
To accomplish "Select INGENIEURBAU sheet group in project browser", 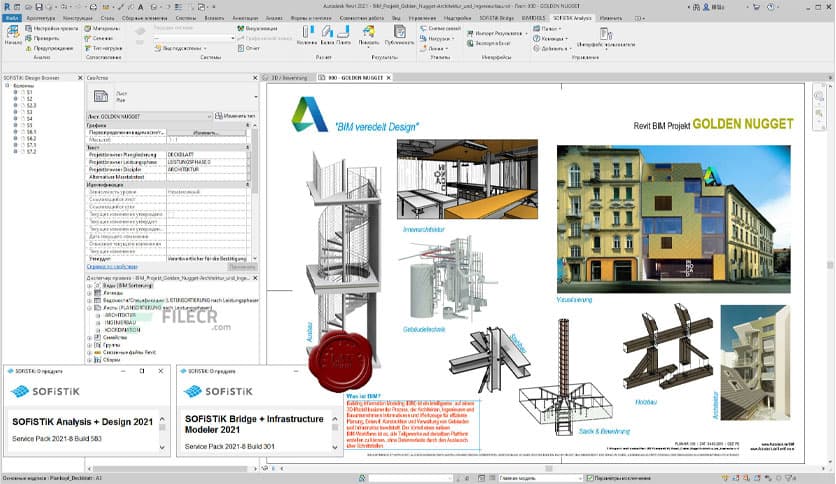I will tap(120, 323).
